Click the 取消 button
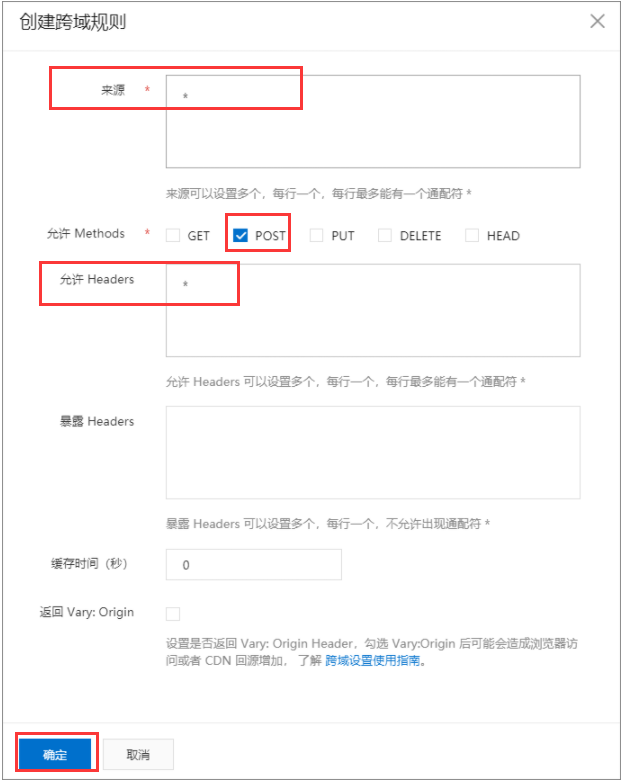This screenshot has height=781, width=622. pyautogui.click(x=138, y=754)
